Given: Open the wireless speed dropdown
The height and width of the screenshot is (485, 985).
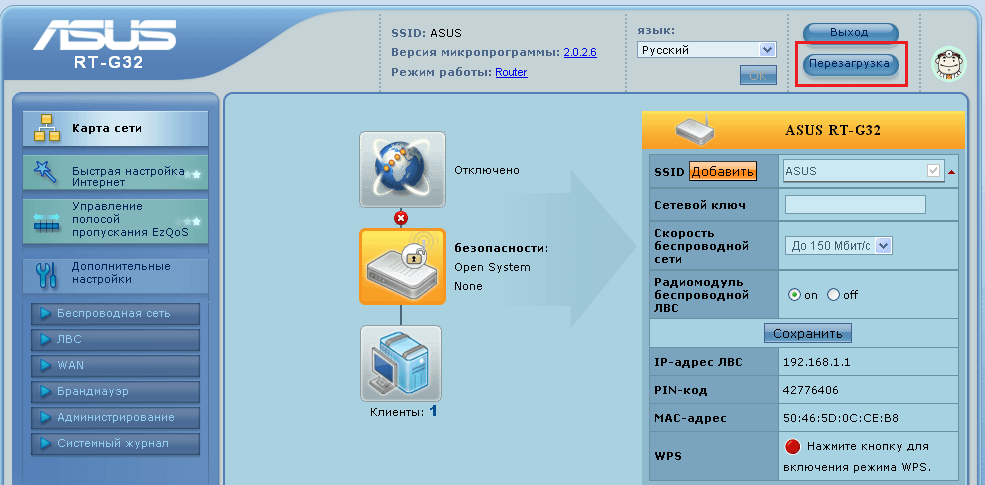Looking at the screenshot, I should point(839,246).
